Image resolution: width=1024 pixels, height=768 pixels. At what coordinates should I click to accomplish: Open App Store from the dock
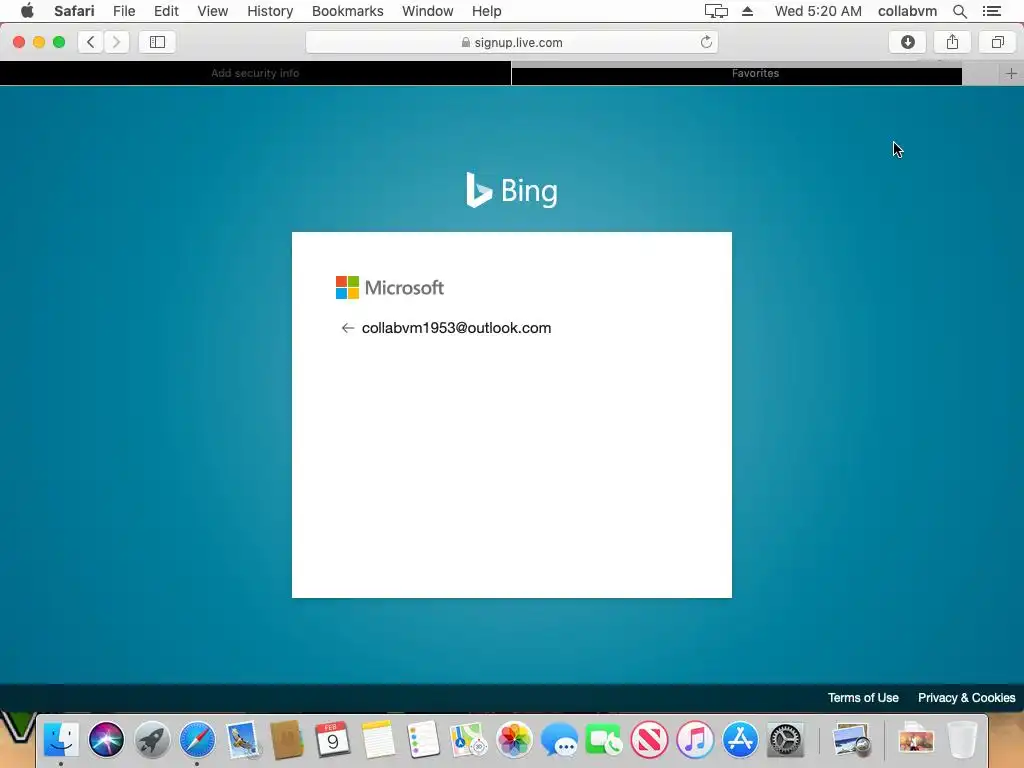click(740, 740)
